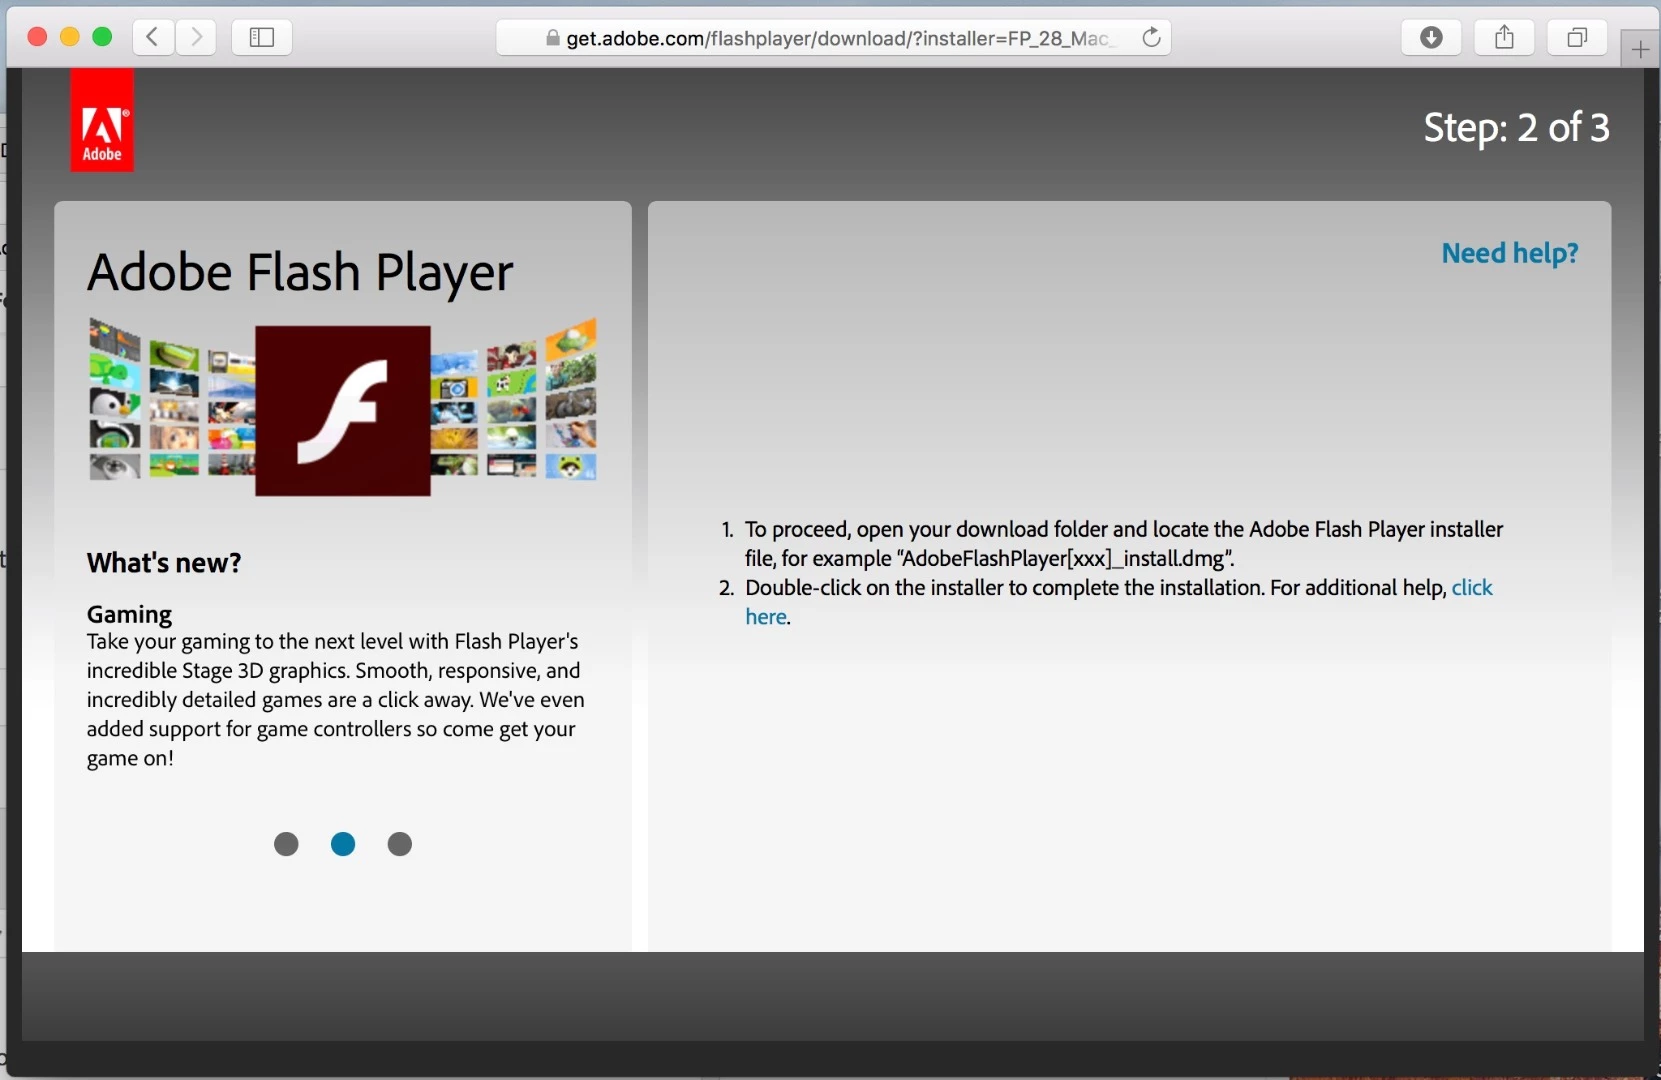This screenshot has height=1080, width=1661.
Task: Add a new tab with plus button
Action: click(x=1640, y=49)
